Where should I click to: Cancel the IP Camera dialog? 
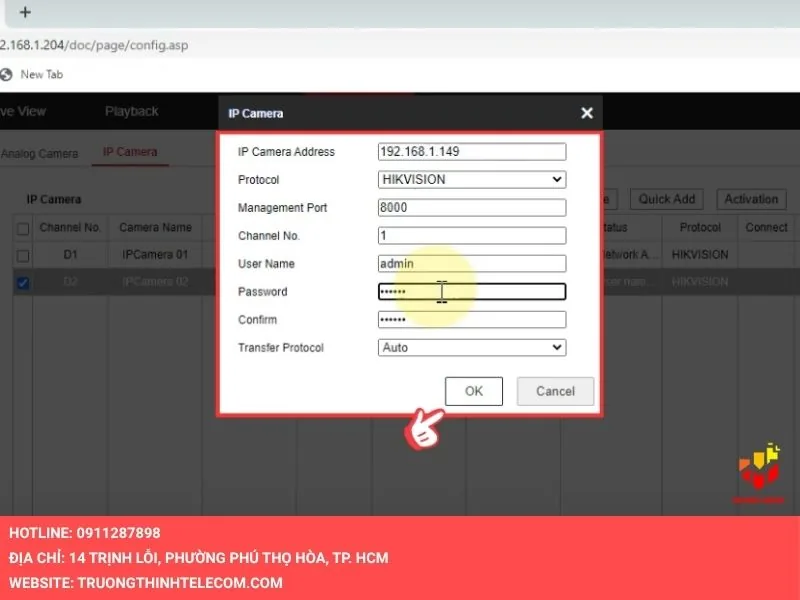[555, 391]
